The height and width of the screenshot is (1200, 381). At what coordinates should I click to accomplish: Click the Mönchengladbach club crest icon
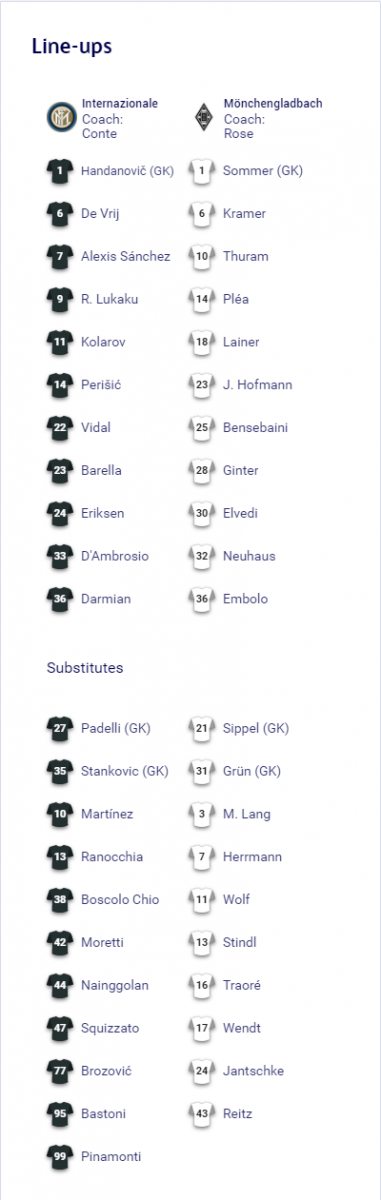(203, 118)
